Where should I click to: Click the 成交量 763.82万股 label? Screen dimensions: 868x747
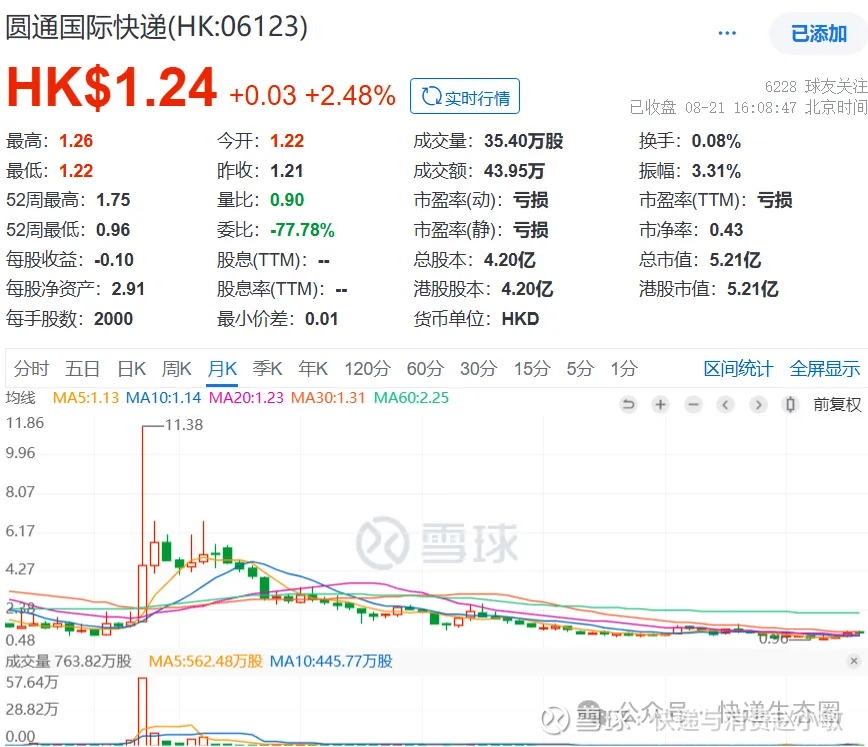69,661
